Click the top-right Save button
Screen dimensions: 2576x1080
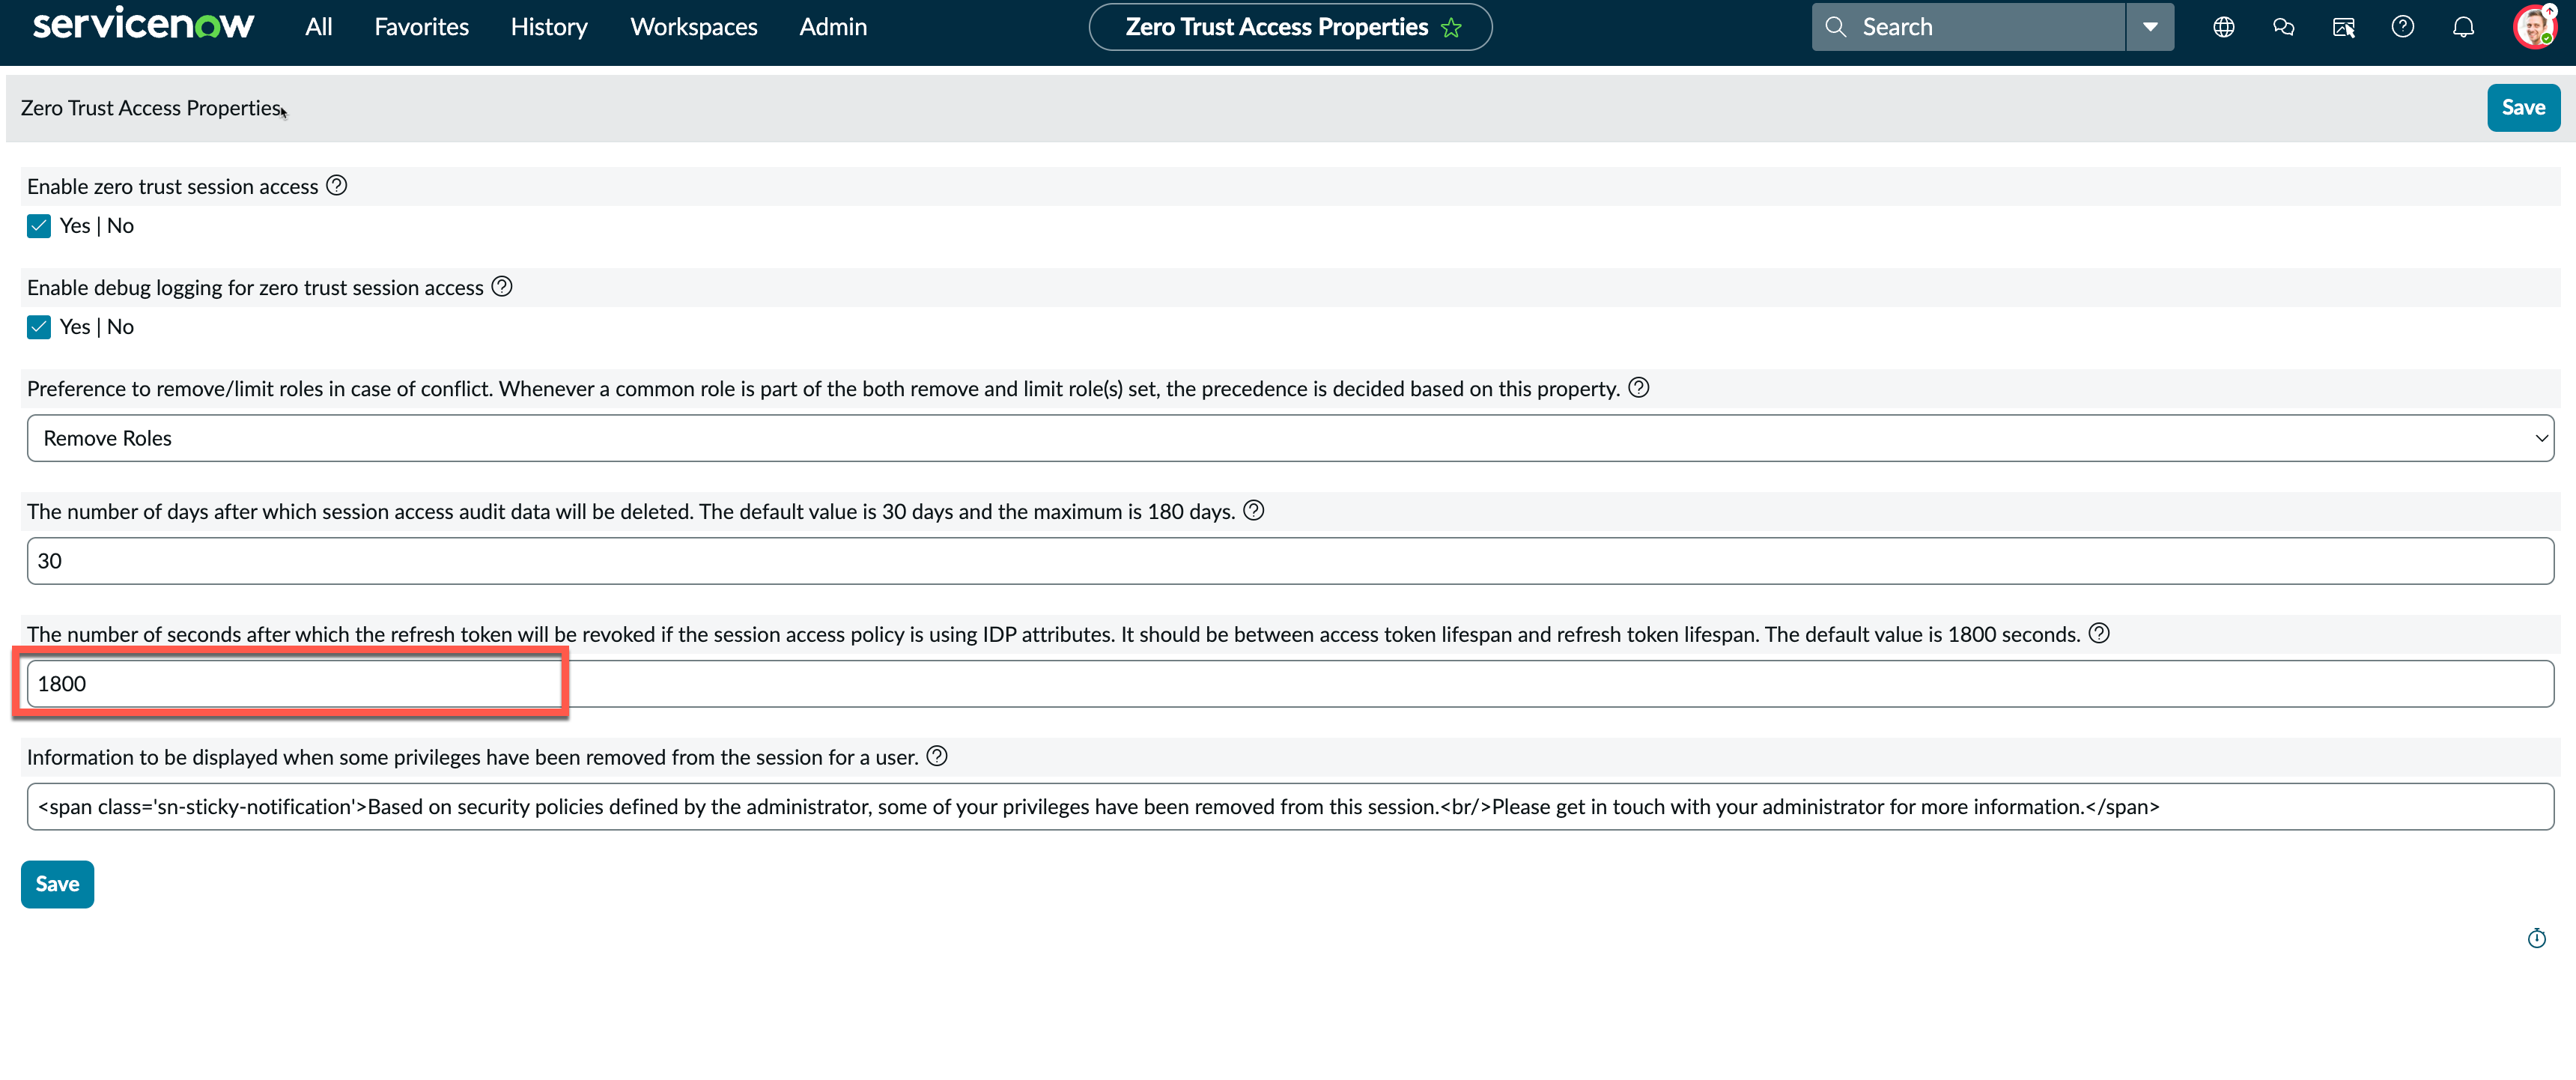click(x=2523, y=107)
